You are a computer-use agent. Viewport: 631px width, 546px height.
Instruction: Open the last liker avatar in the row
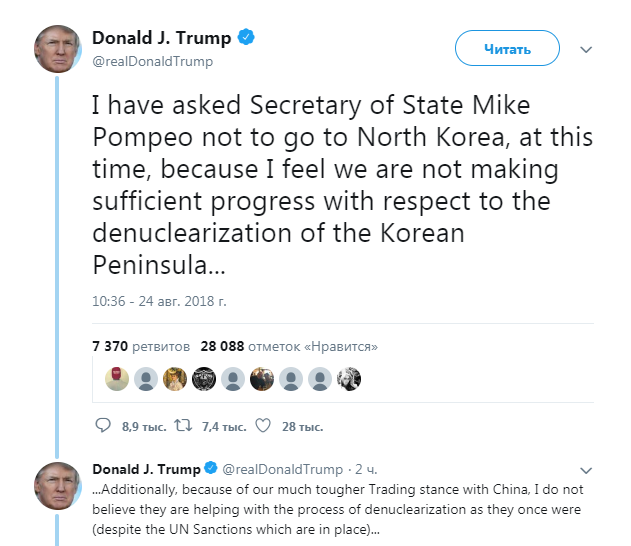pos(349,379)
